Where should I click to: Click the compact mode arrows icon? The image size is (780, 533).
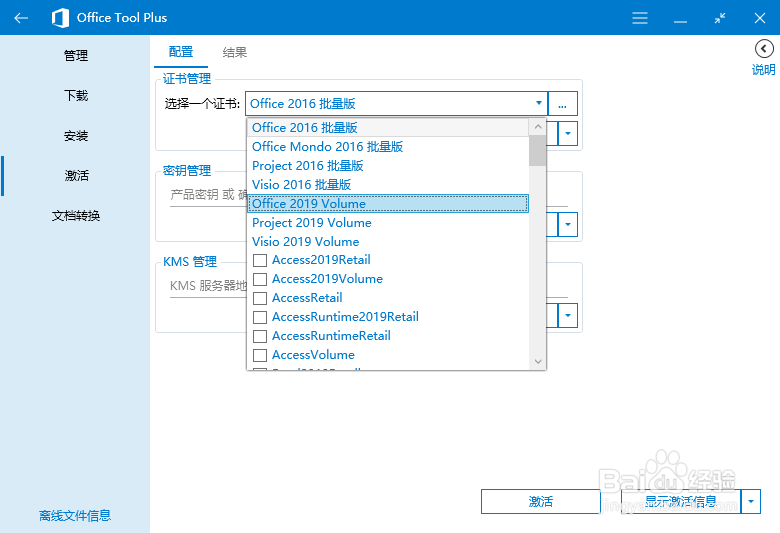pos(720,18)
